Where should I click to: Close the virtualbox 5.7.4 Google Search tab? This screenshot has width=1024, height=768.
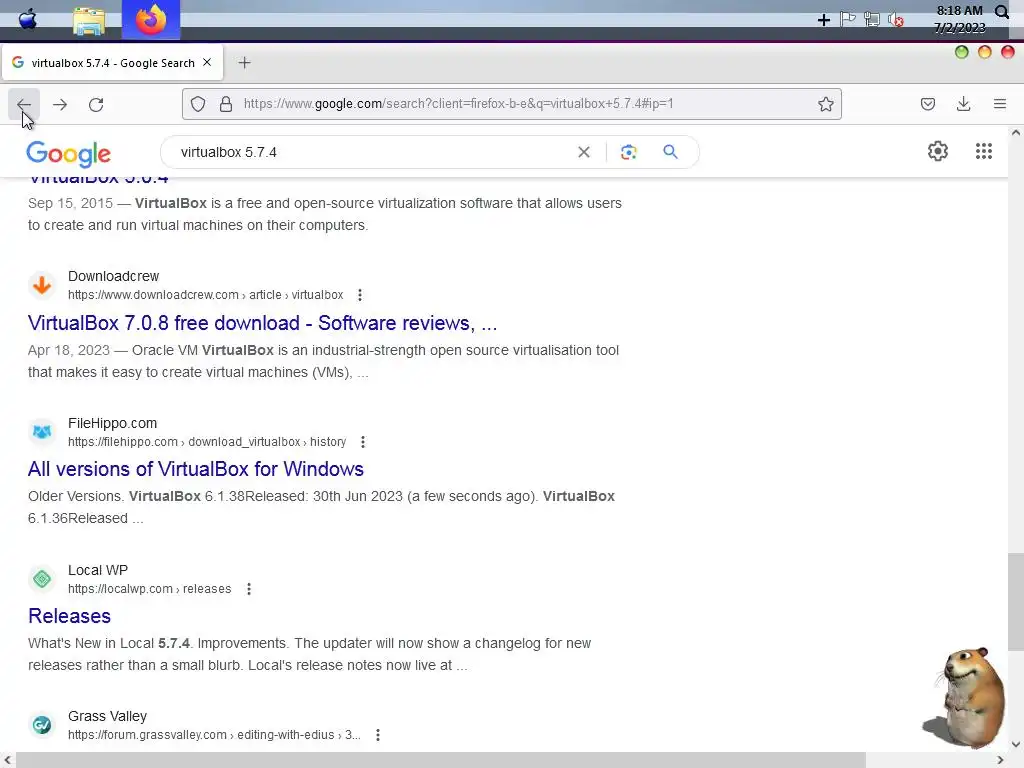click(207, 63)
